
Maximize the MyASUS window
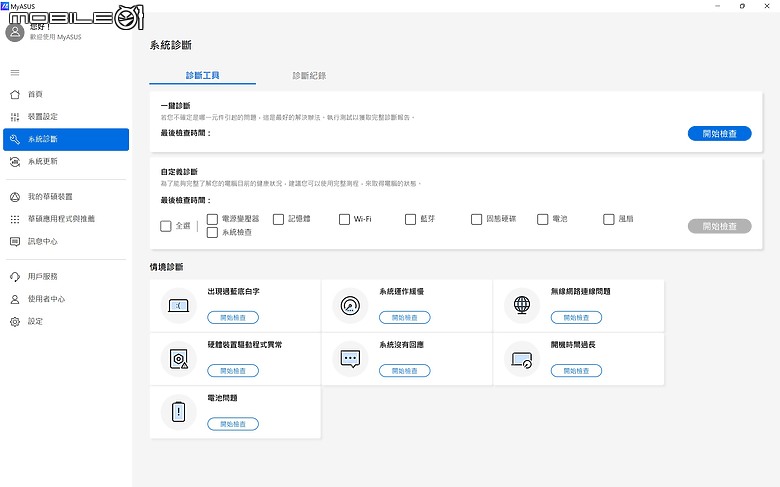point(742,6)
